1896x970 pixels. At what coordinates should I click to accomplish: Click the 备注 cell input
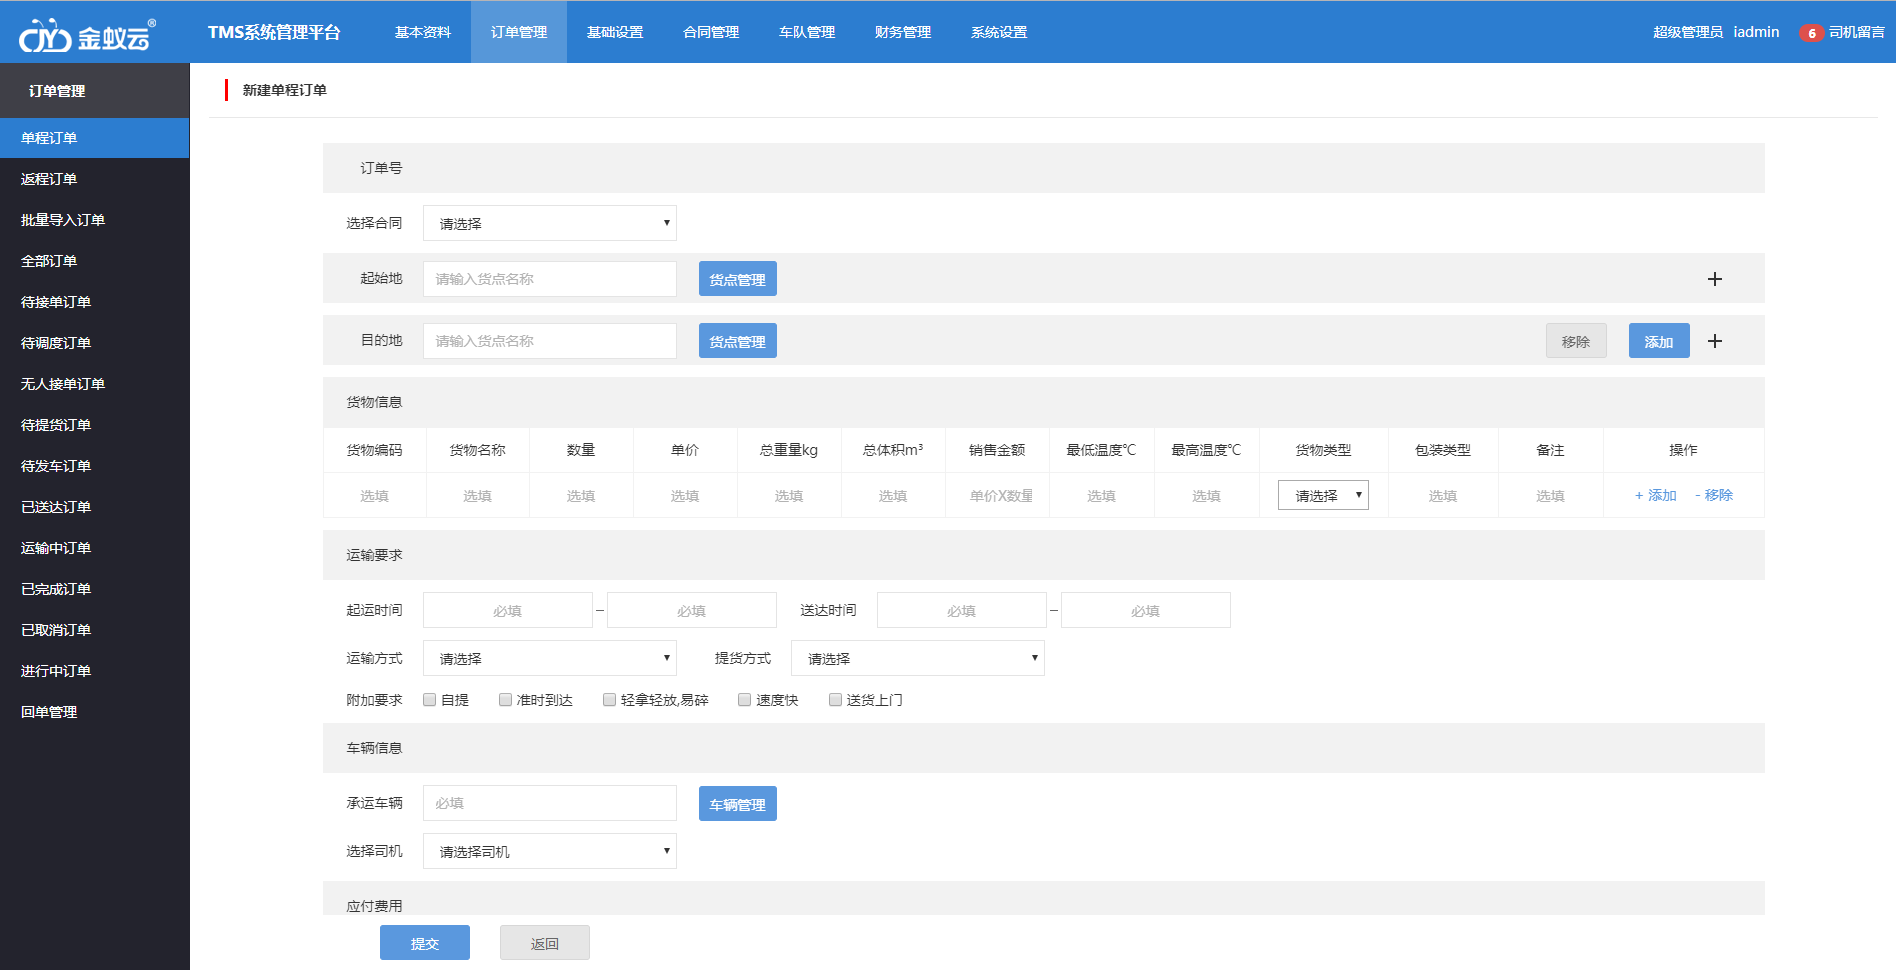pos(1551,495)
